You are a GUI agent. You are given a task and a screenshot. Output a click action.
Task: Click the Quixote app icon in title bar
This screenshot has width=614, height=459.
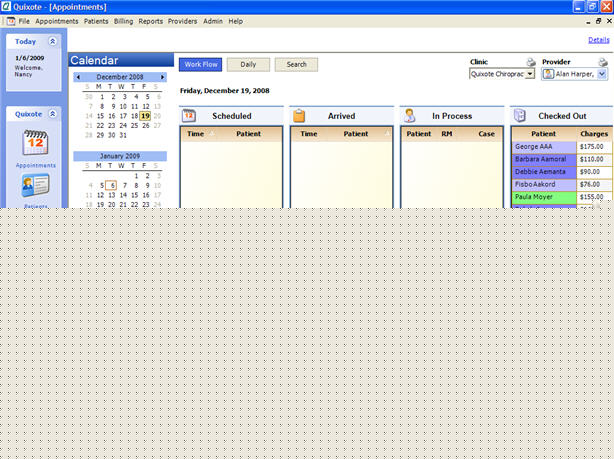tap(6, 7)
